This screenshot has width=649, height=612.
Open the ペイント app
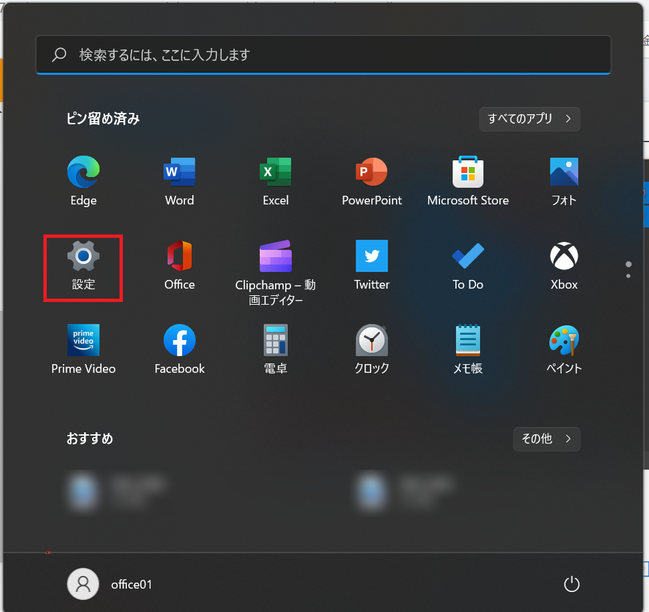[x=564, y=350]
